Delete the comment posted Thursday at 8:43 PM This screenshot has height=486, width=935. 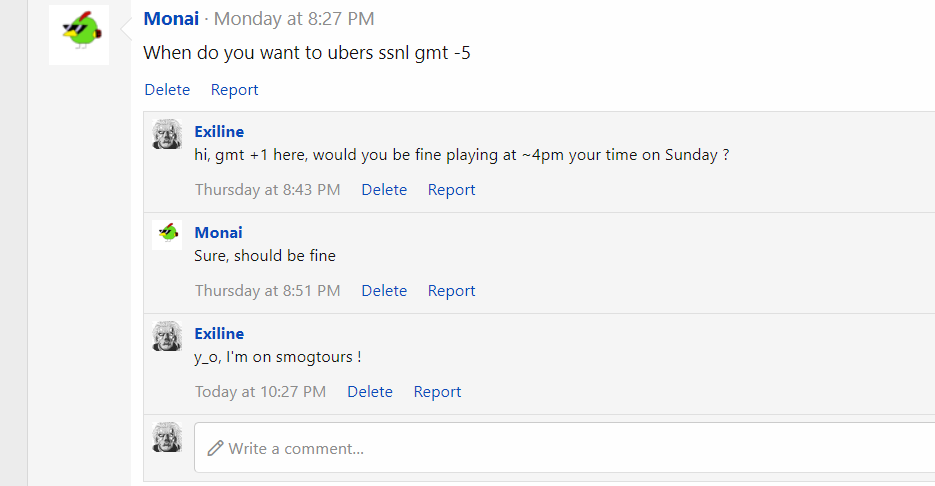(384, 190)
